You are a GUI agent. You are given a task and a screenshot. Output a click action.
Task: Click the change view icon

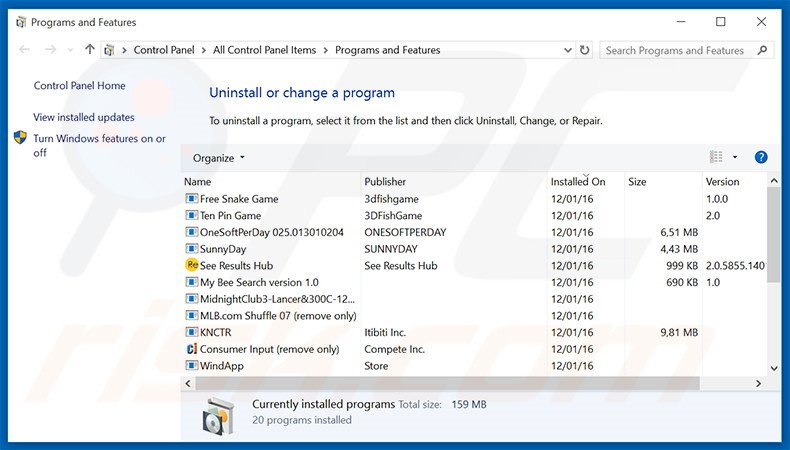[x=716, y=157]
